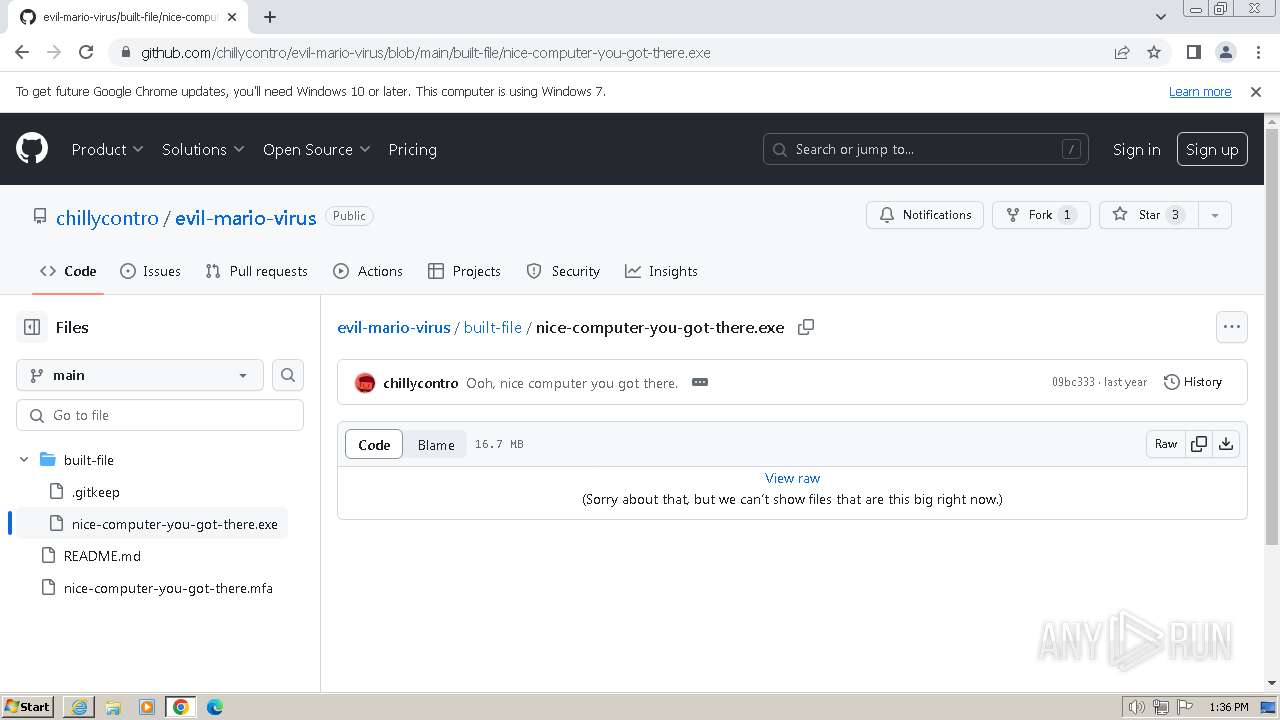Open commit 09bc333 link
Image resolution: width=1280 pixels, height=720 pixels.
click(x=1073, y=382)
